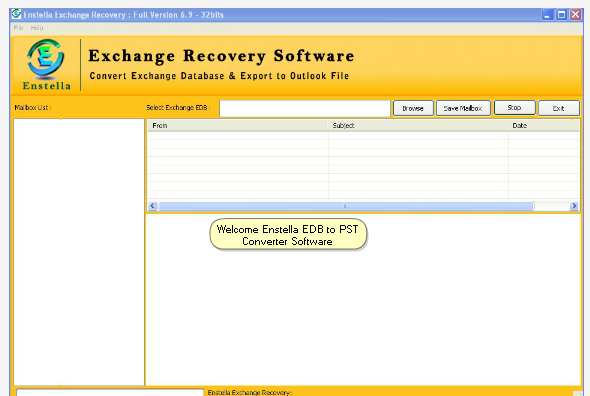Image resolution: width=590 pixels, height=396 pixels.
Task: Click the Welcome Enstella EDB to PST tooltip
Action: (288, 235)
